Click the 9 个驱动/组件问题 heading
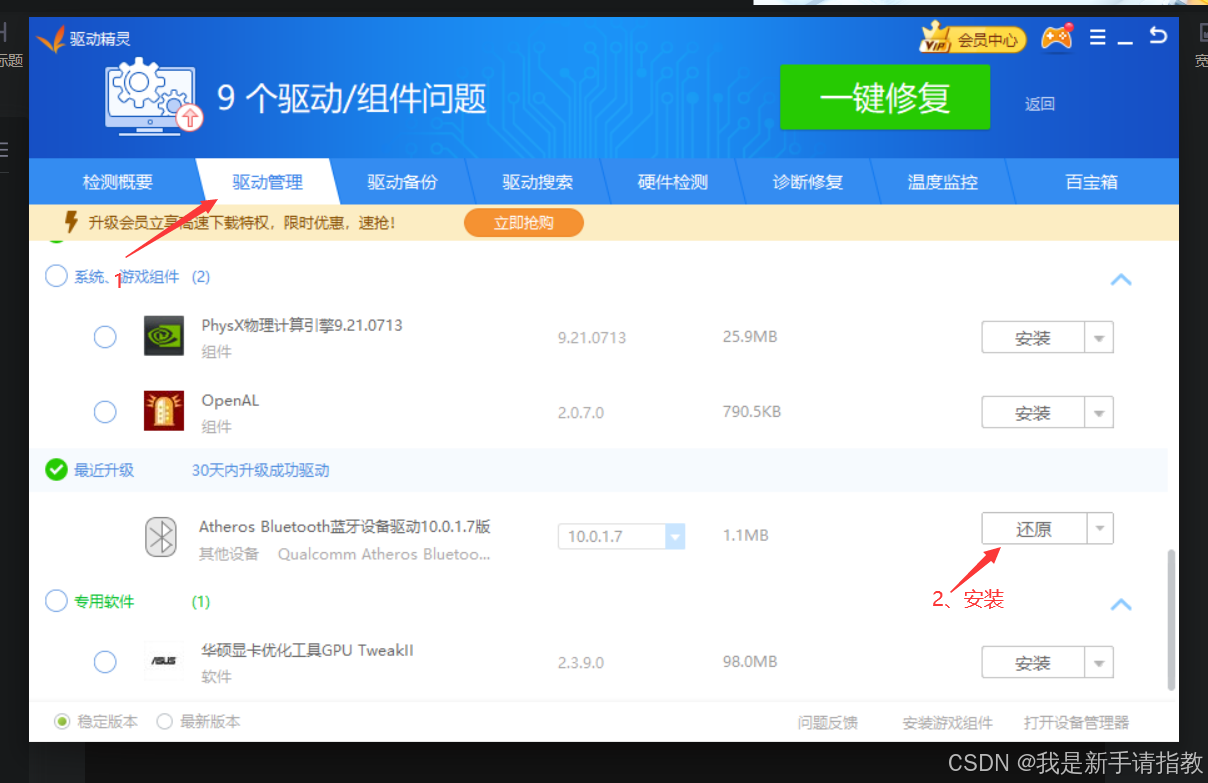 pos(352,98)
